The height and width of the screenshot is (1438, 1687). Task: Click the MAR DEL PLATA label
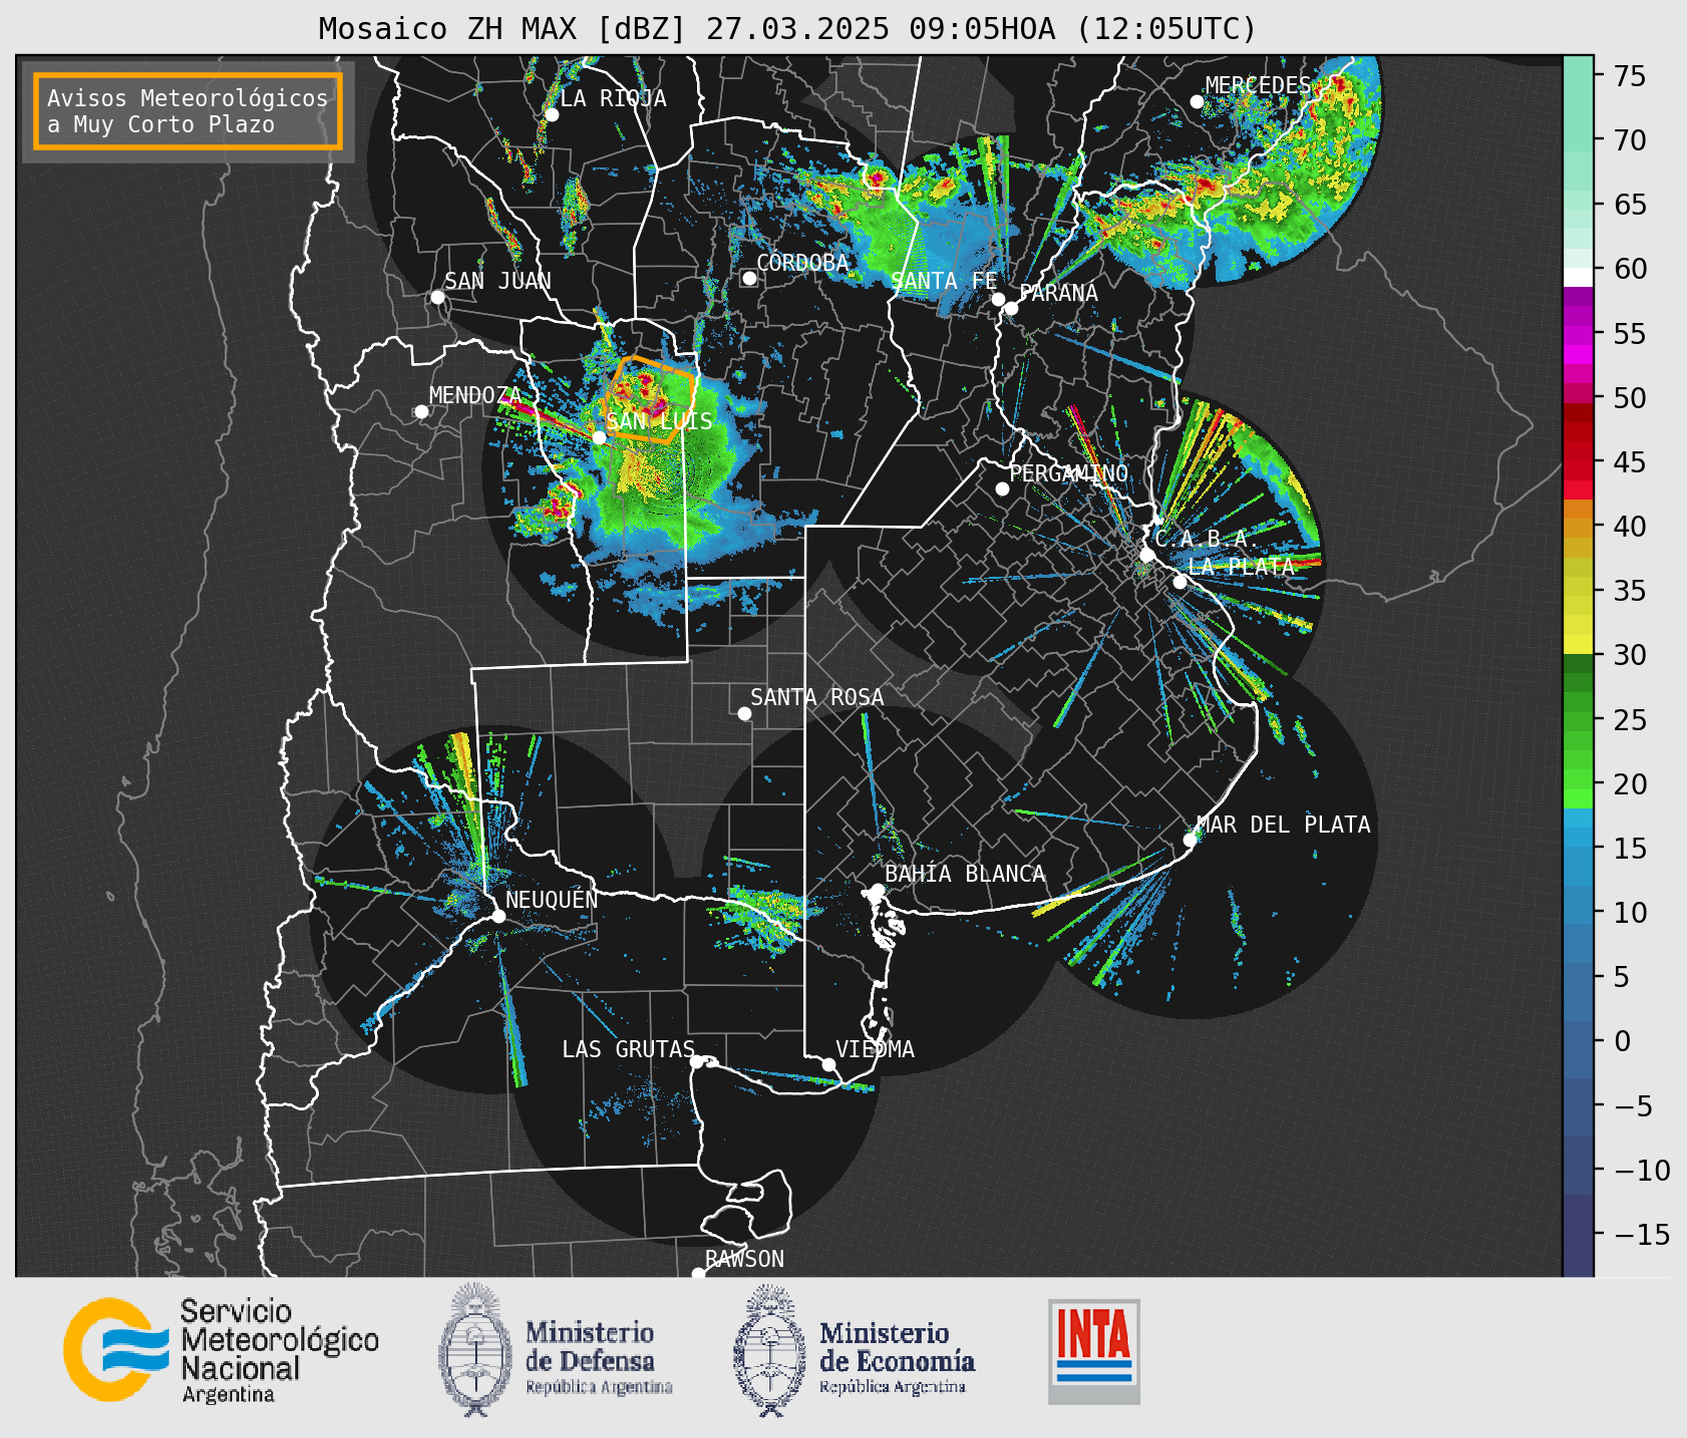pyautogui.click(x=1284, y=825)
